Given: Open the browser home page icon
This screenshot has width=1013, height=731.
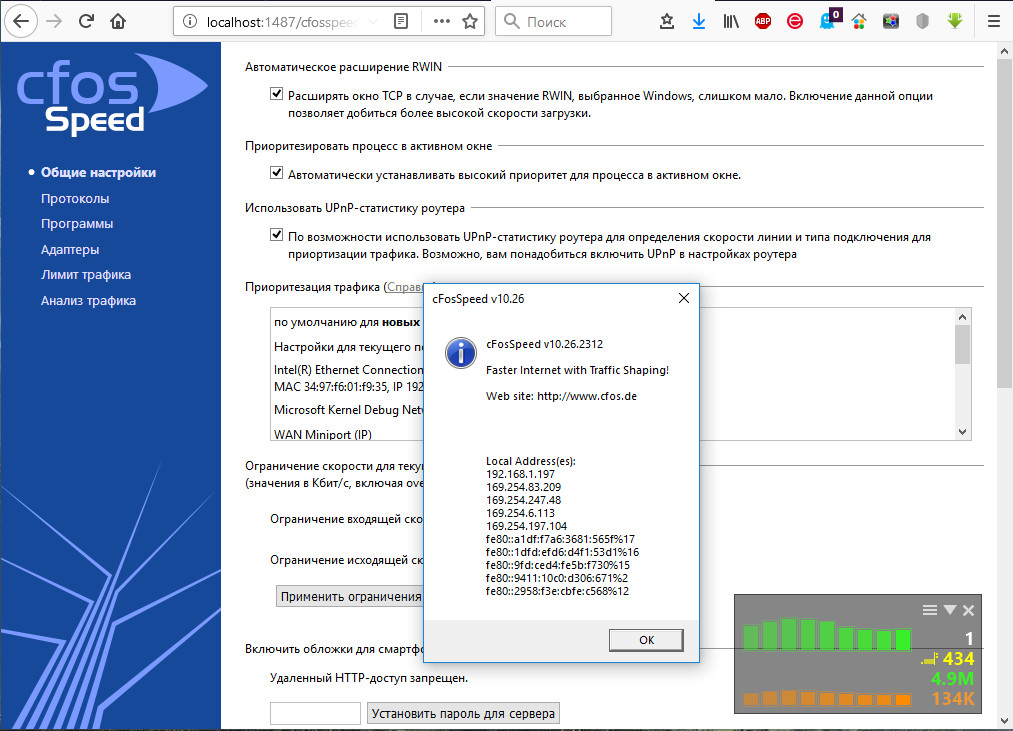Looking at the screenshot, I should click(x=118, y=21).
